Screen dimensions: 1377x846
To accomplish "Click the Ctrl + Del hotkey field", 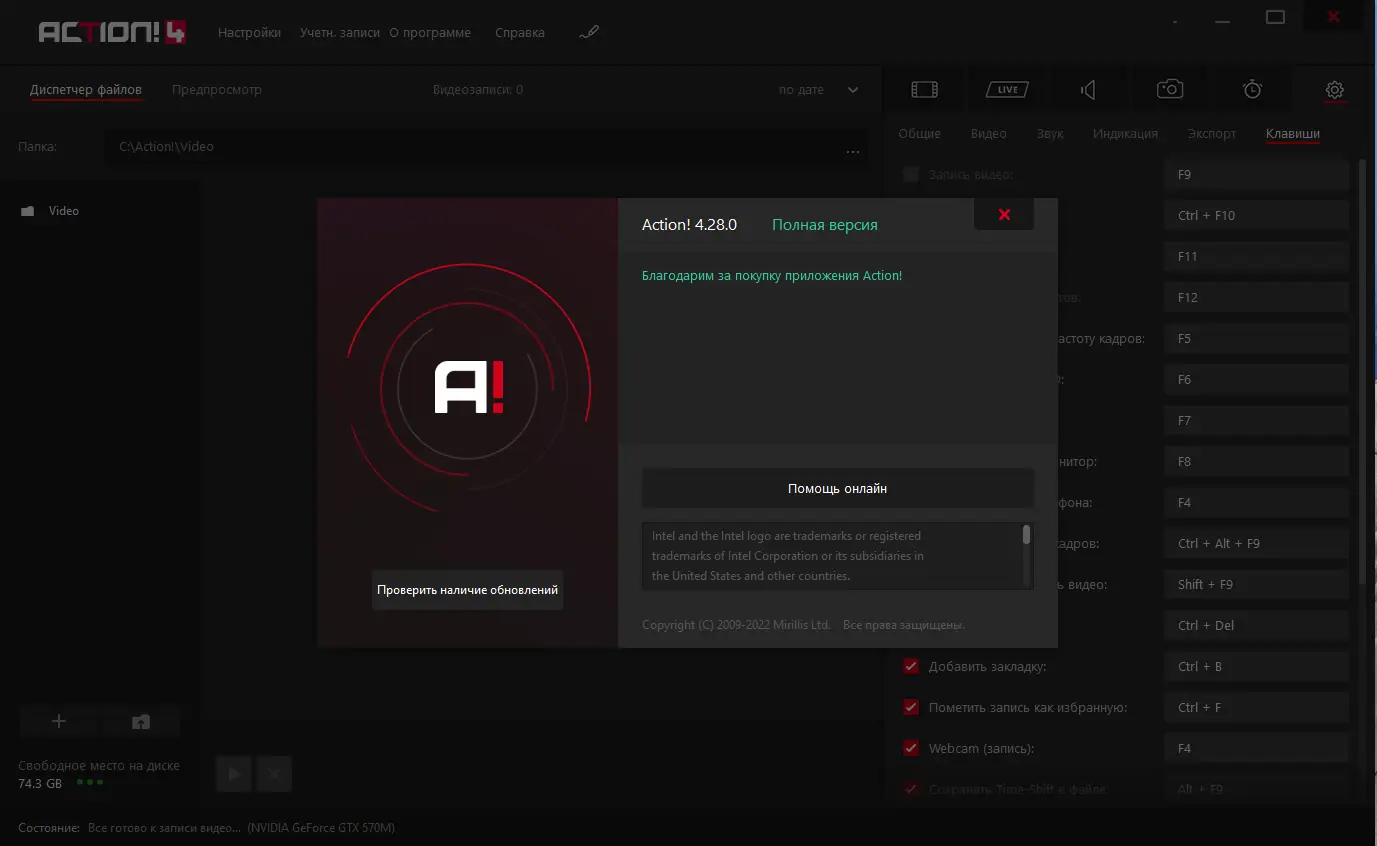I will point(1257,626).
